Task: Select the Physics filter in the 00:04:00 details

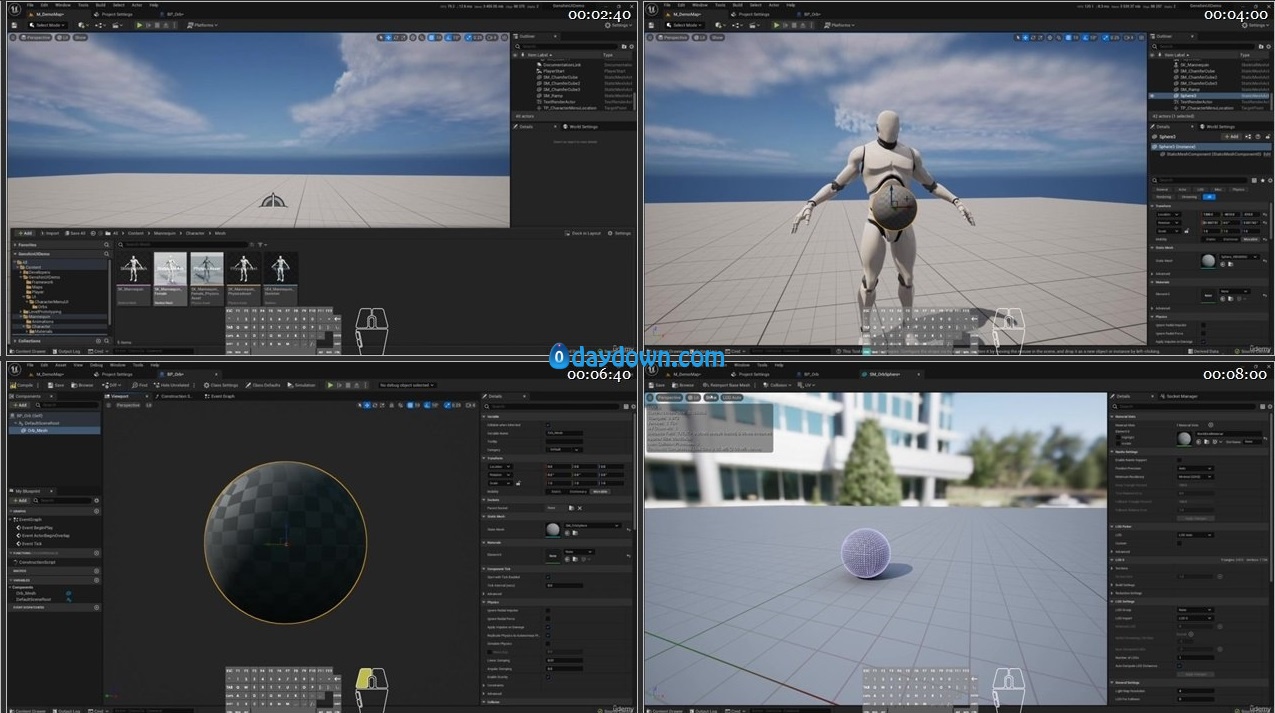Action: point(1238,189)
